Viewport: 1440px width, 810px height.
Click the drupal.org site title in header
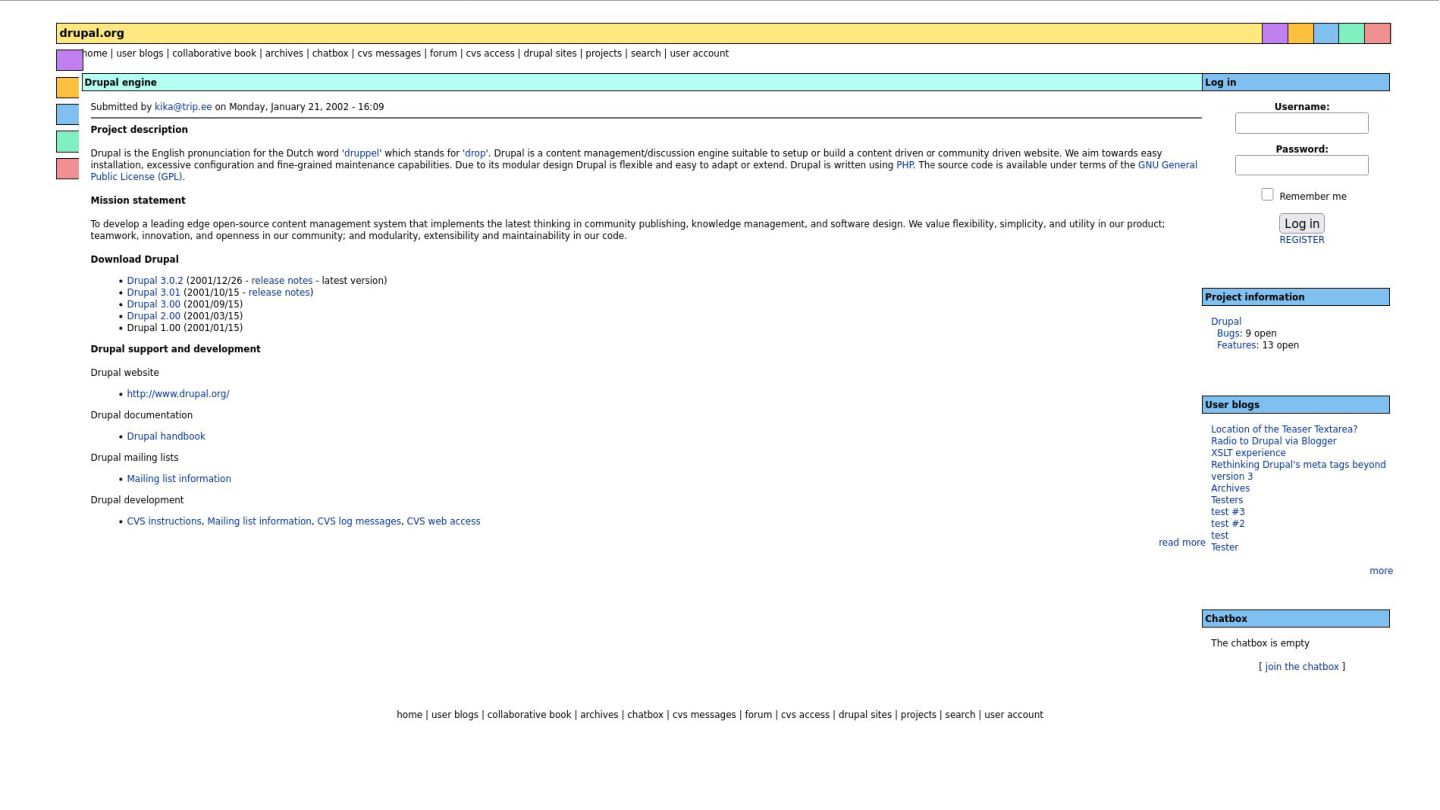(91, 33)
